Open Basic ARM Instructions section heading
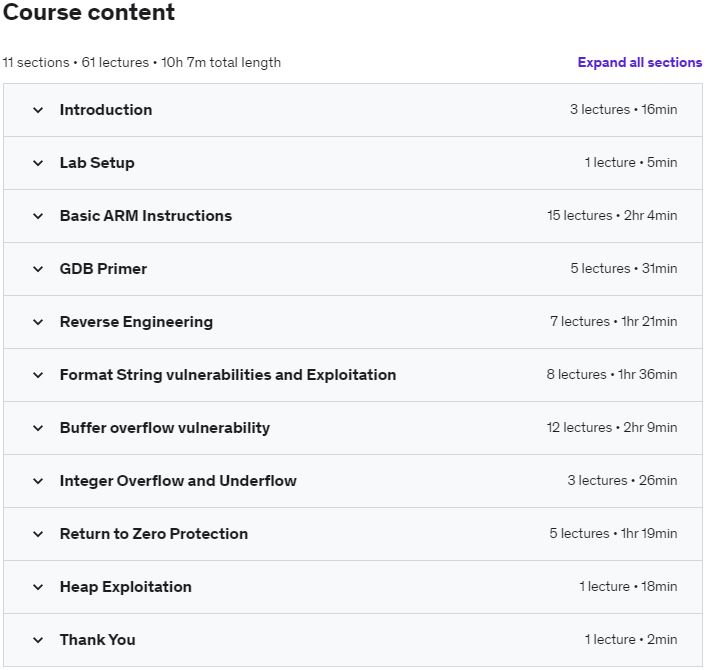 tap(146, 216)
